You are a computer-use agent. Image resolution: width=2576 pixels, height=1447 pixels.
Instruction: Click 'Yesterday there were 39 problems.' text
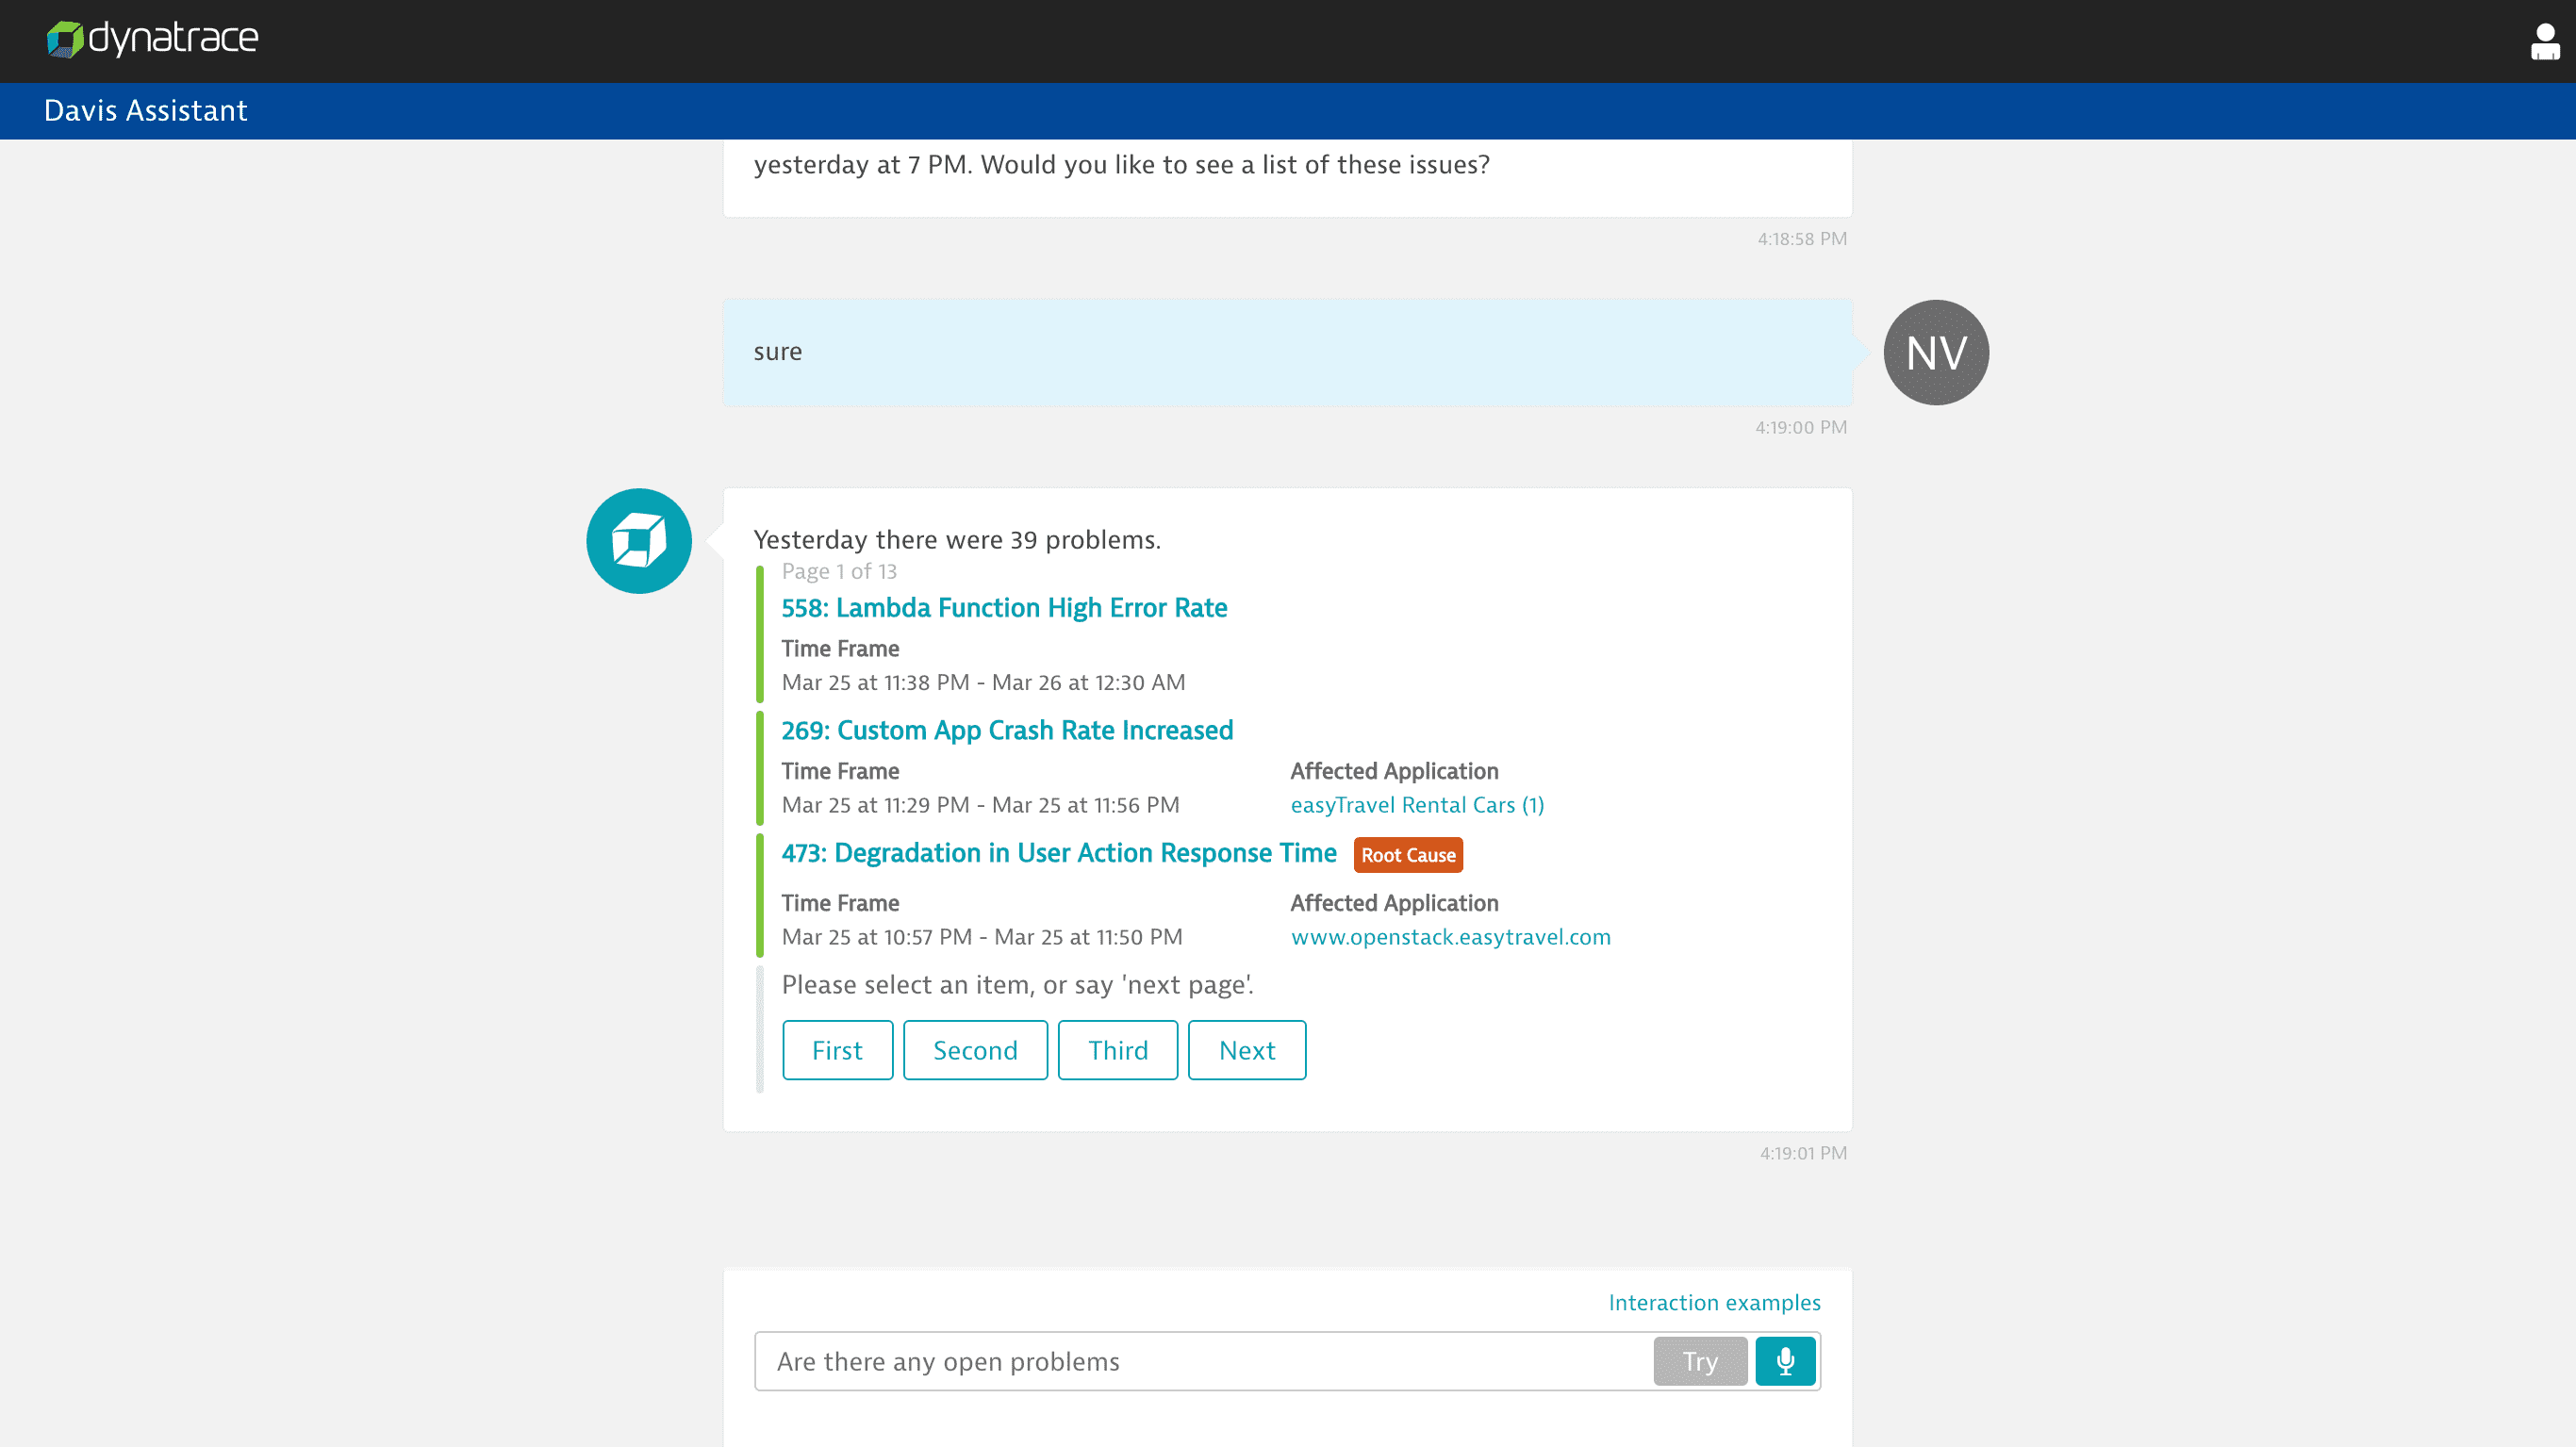[x=957, y=540]
